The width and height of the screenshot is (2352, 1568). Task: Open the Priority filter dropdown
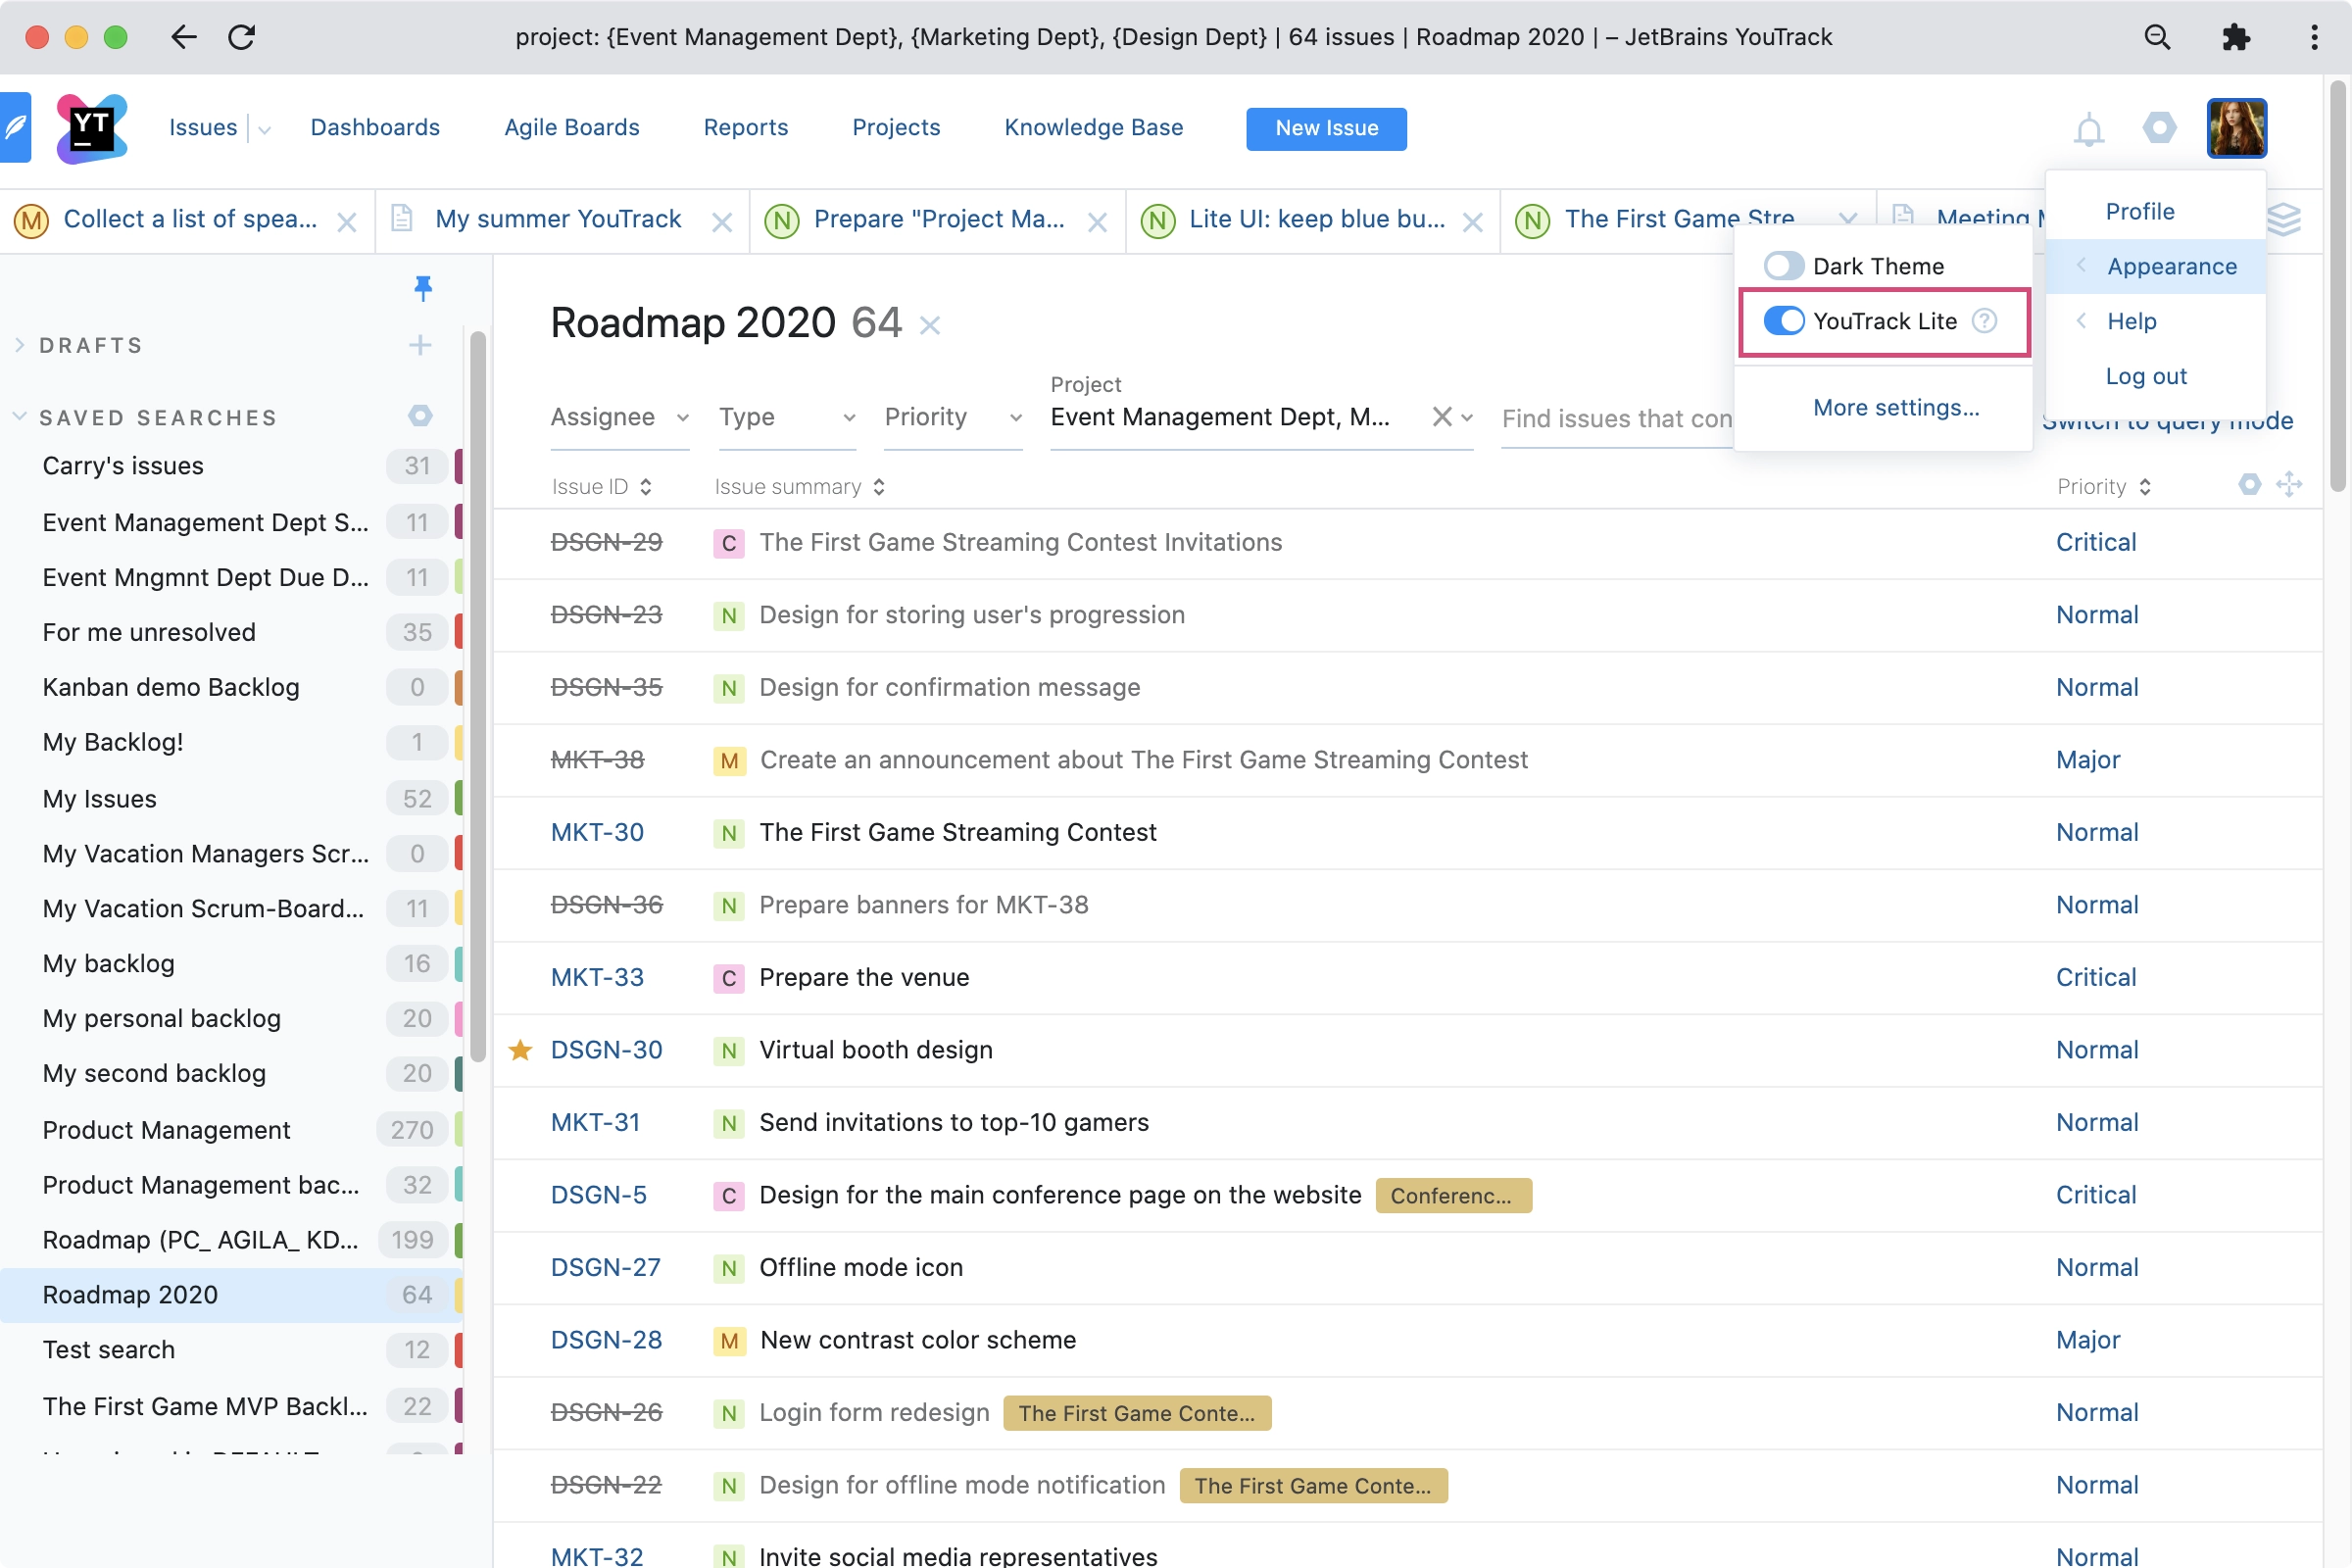click(953, 417)
